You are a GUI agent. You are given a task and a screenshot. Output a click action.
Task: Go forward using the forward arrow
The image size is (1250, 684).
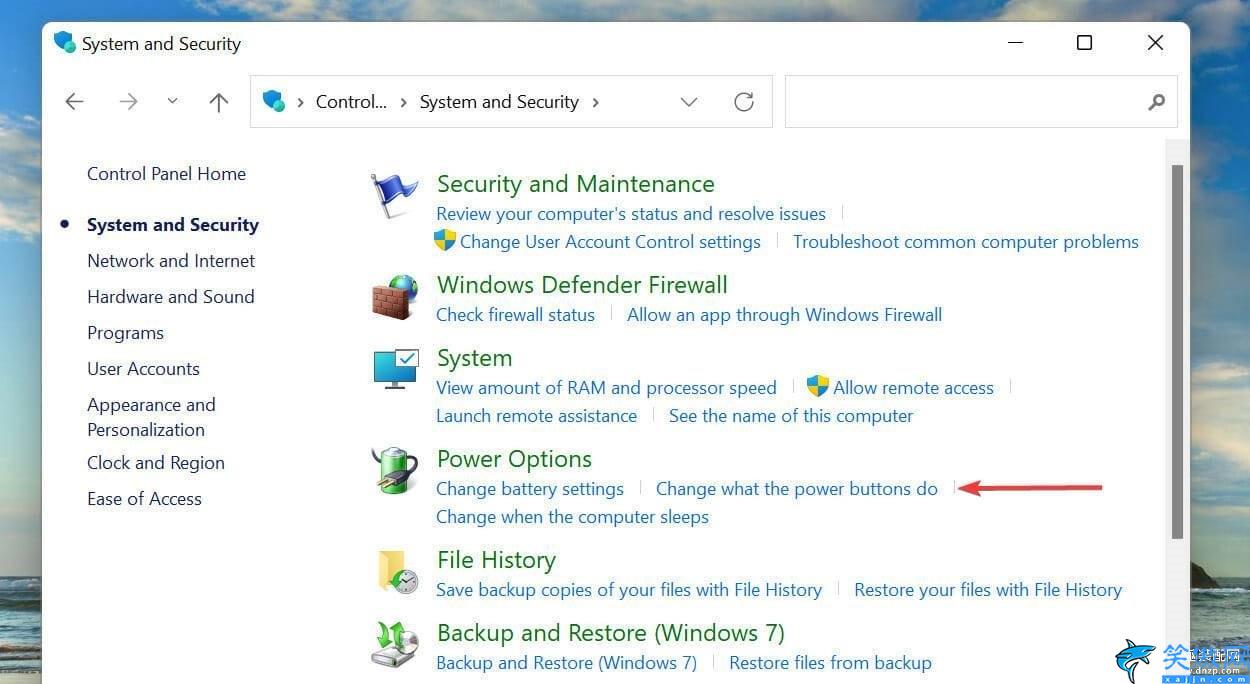click(x=128, y=101)
